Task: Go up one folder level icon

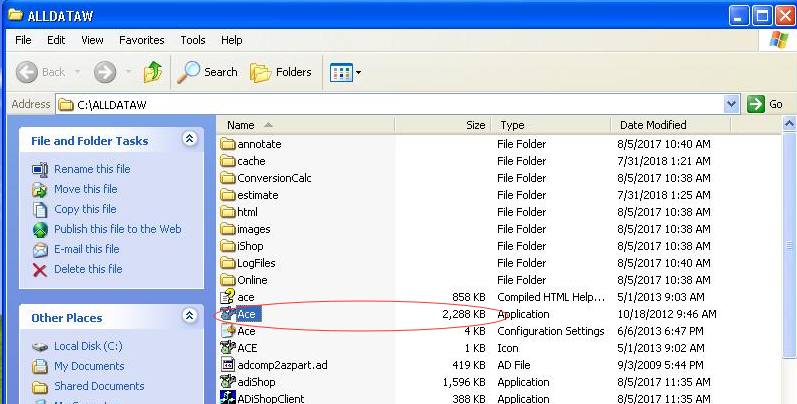Action: point(152,72)
